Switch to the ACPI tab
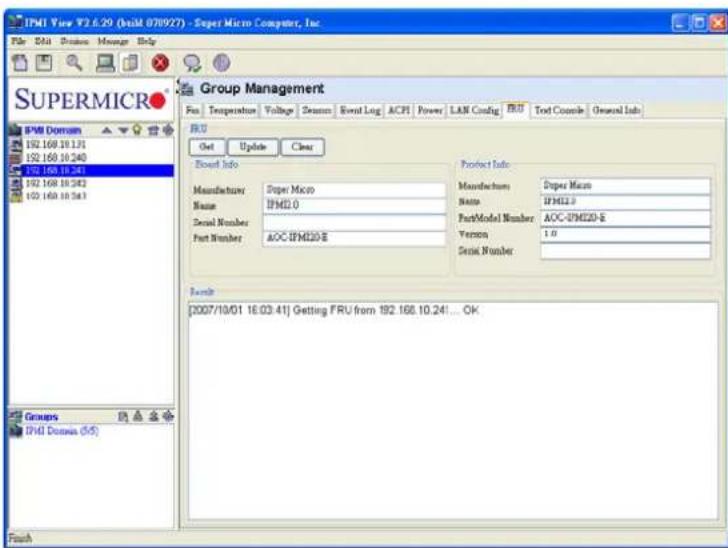The width and height of the screenshot is (728, 548). tap(399, 110)
